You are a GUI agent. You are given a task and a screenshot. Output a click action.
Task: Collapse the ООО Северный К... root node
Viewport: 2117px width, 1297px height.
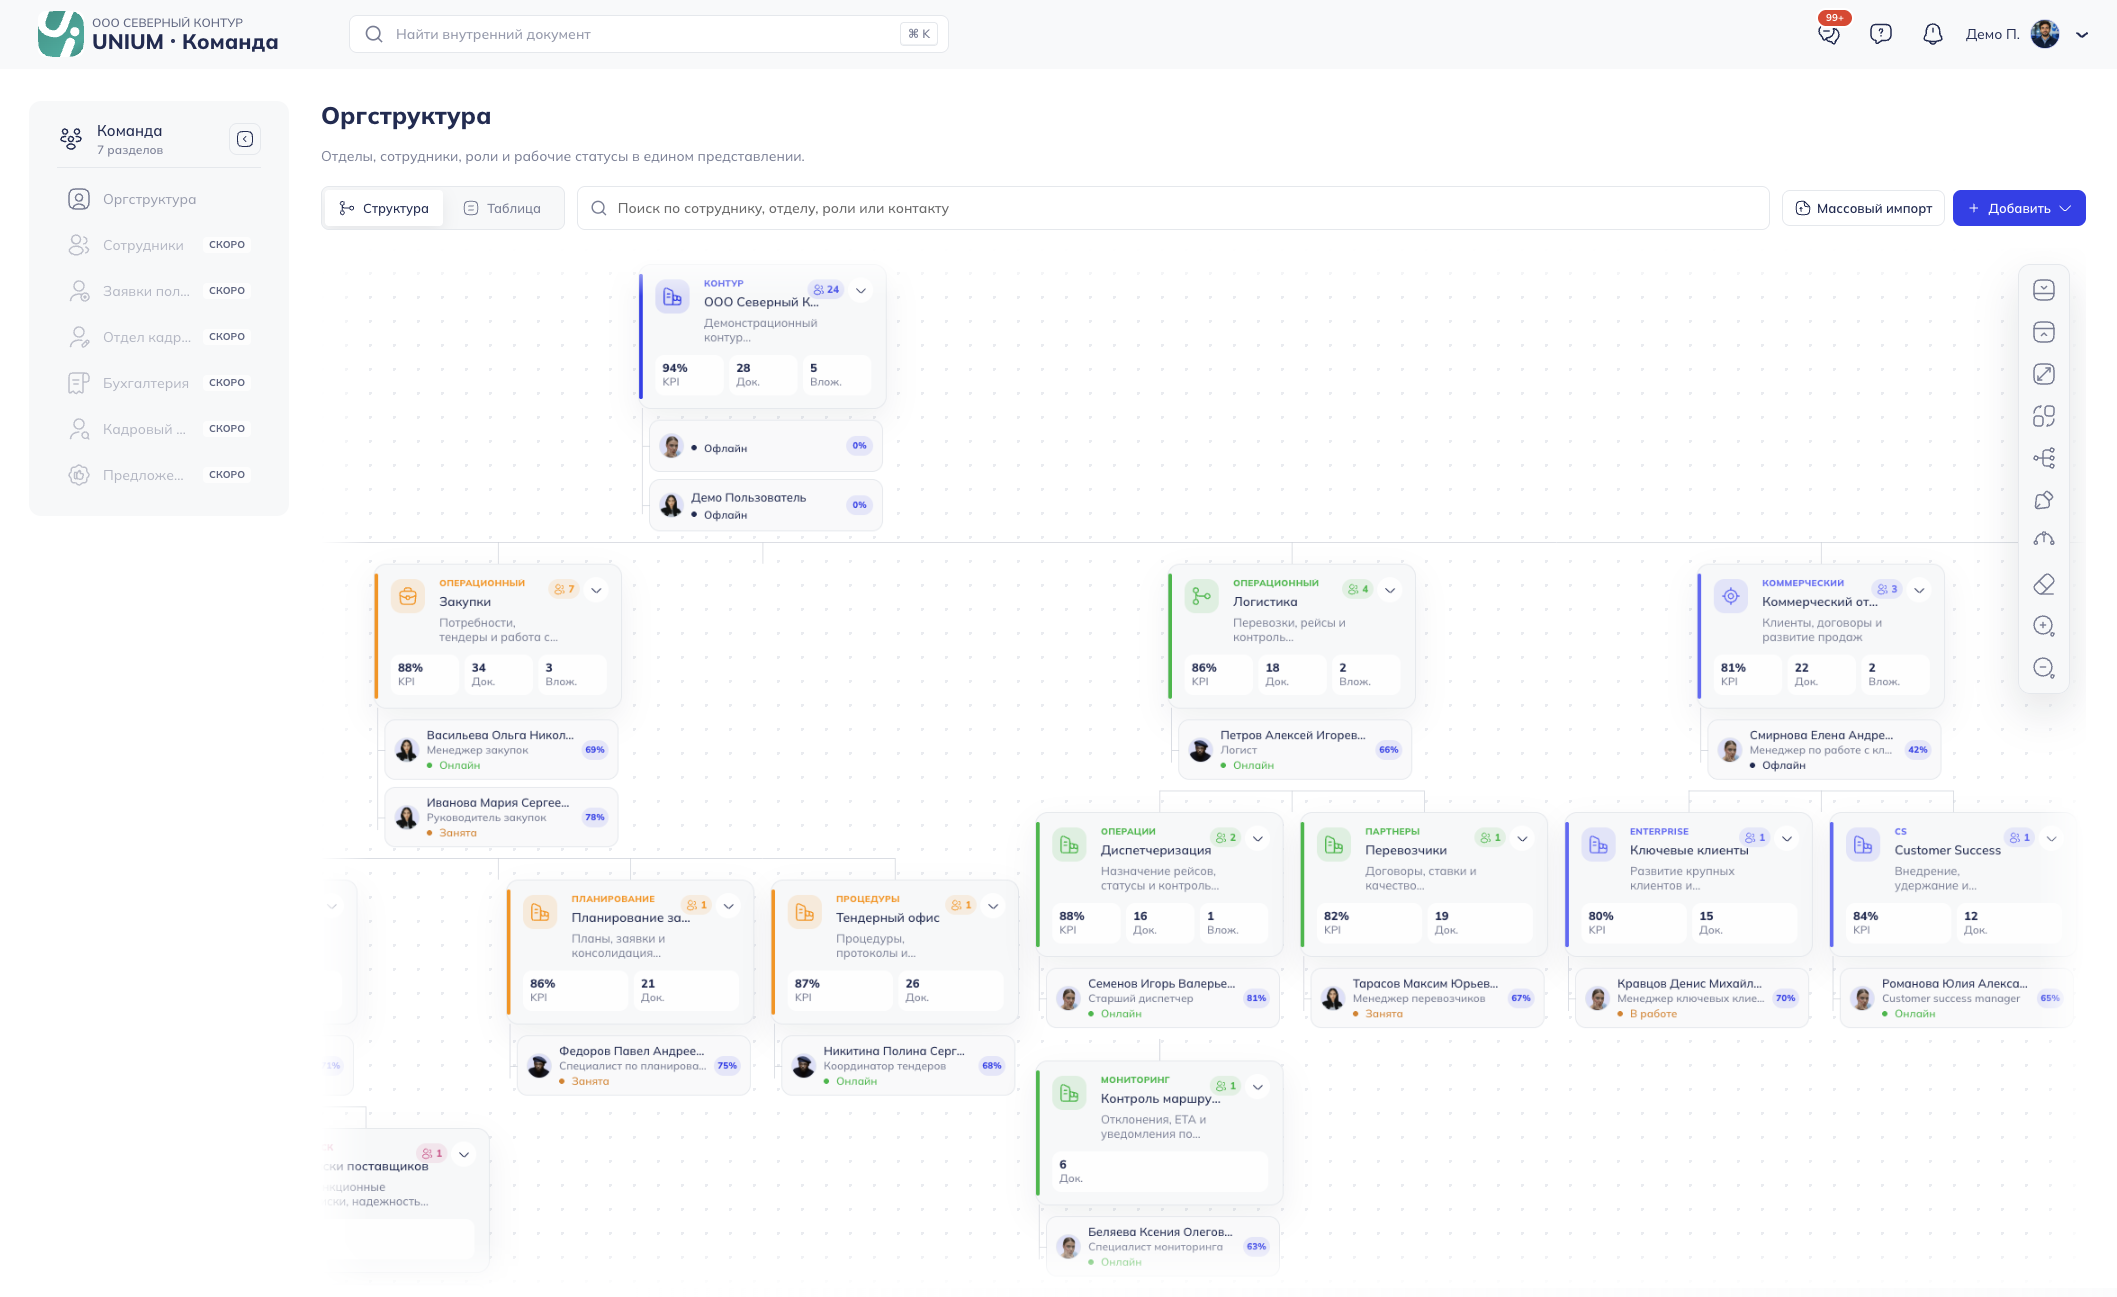coord(861,290)
